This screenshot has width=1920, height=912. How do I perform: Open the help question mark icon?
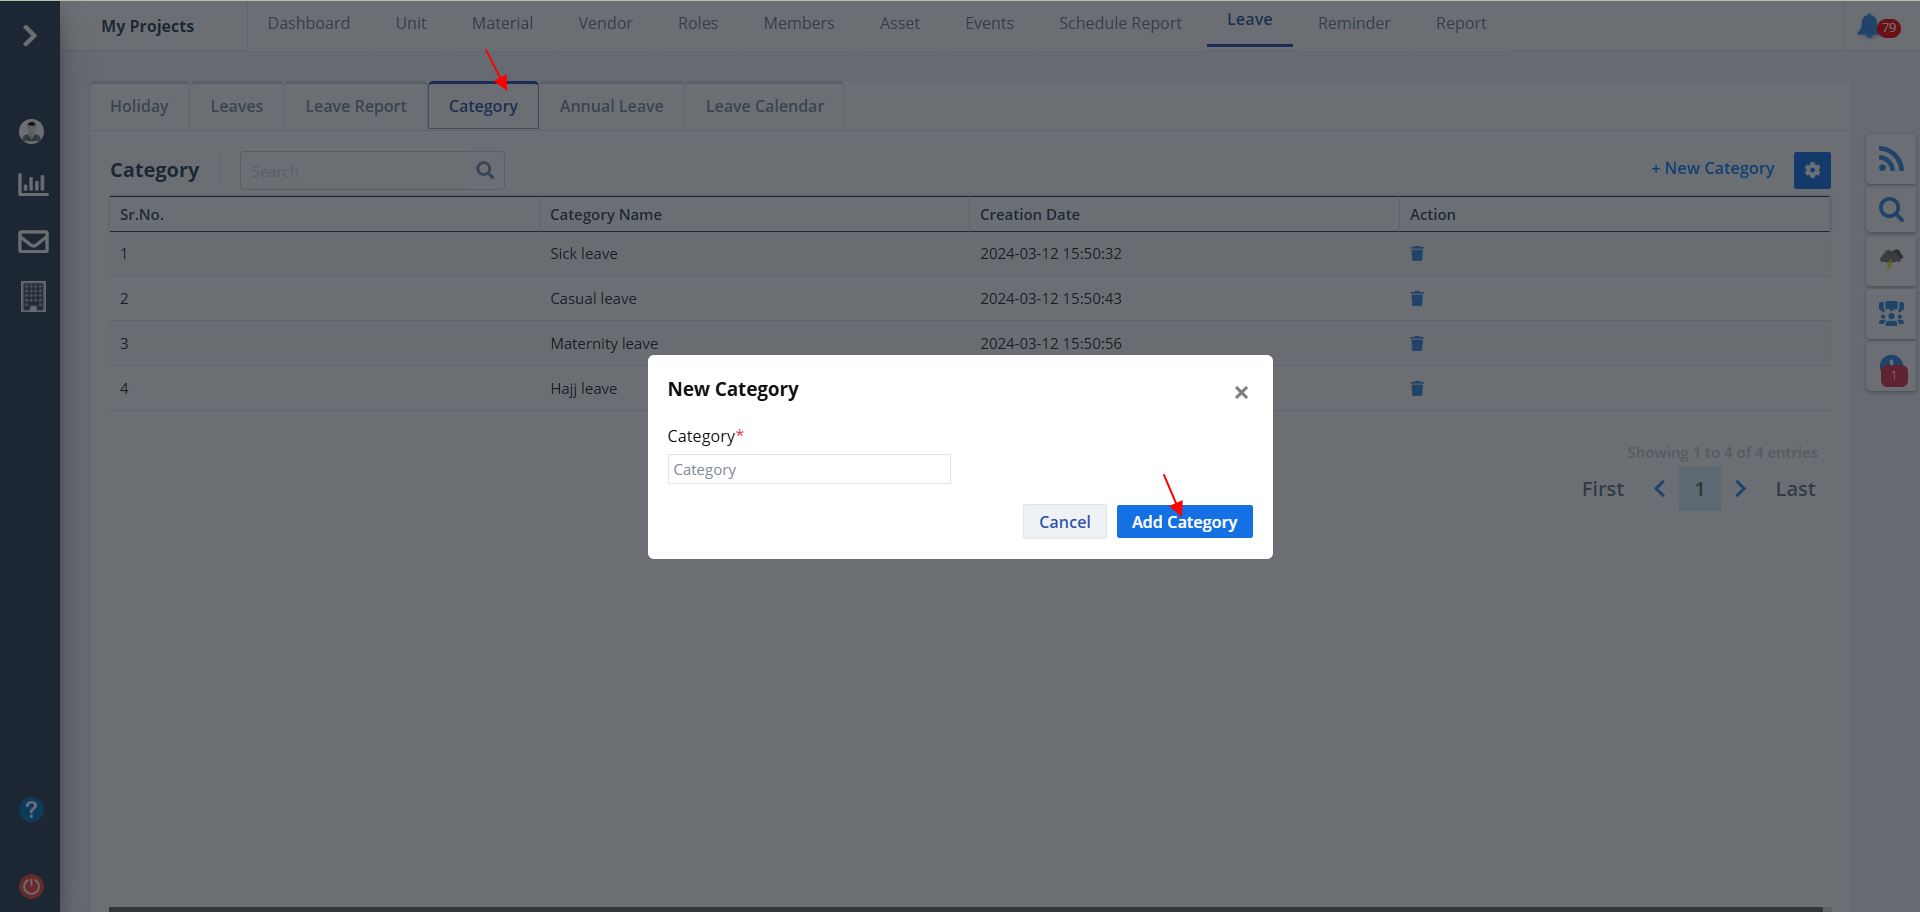[32, 809]
